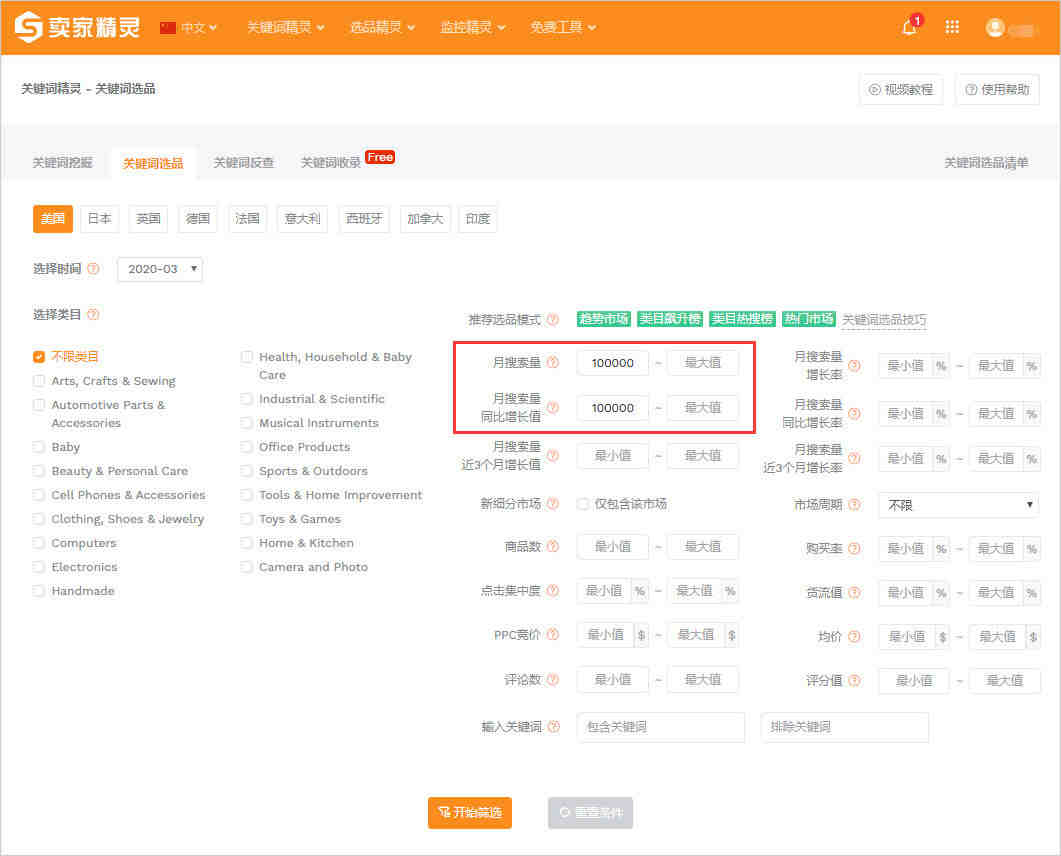This screenshot has height=856, width=1061.
Task: Click help icon next to 选择类目
Action: 93,314
